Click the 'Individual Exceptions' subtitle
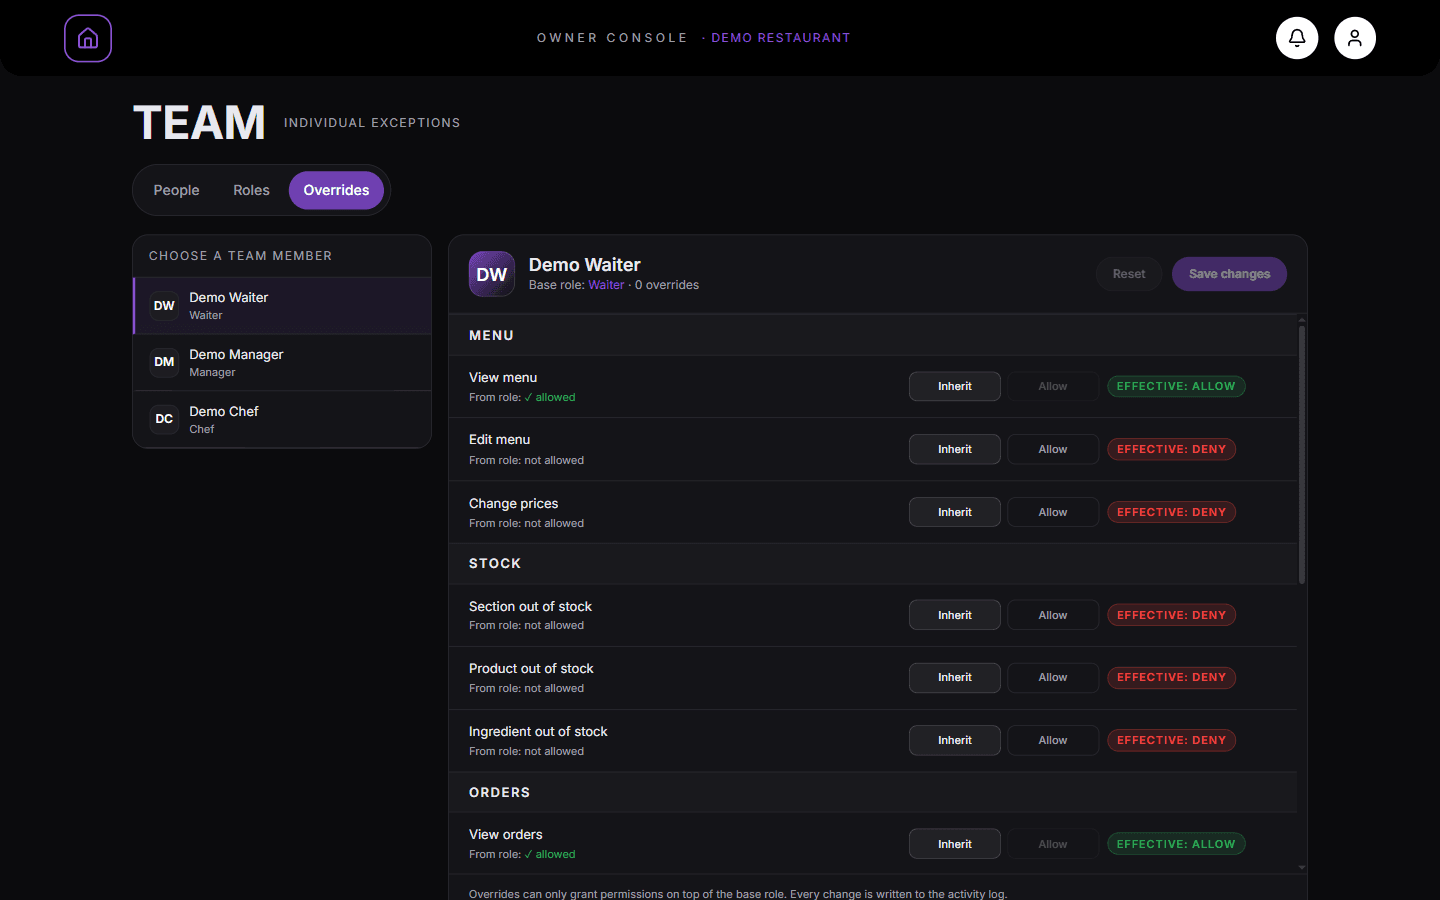This screenshot has width=1440, height=900. pyautogui.click(x=372, y=122)
